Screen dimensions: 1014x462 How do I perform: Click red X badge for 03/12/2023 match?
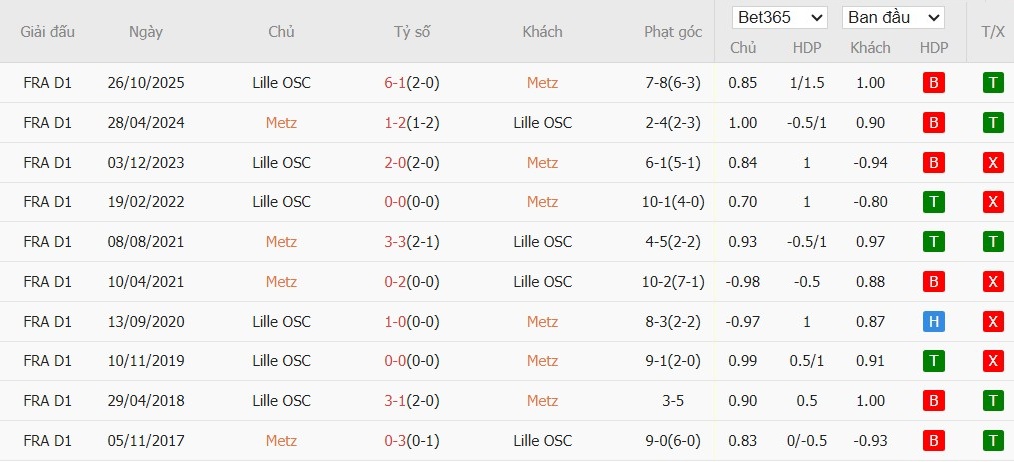pyautogui.click(x=993, y=163)
